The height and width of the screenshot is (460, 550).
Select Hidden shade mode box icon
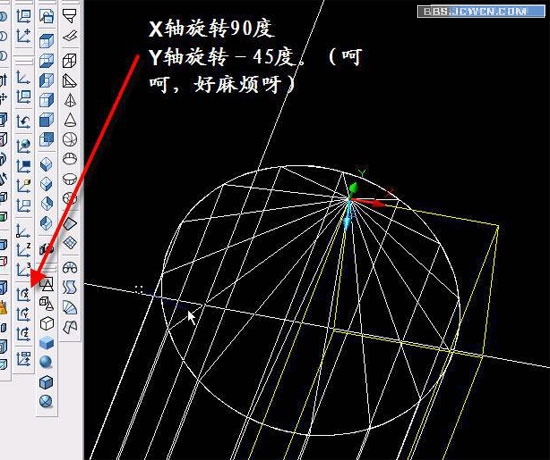click(x=46, y=323)
